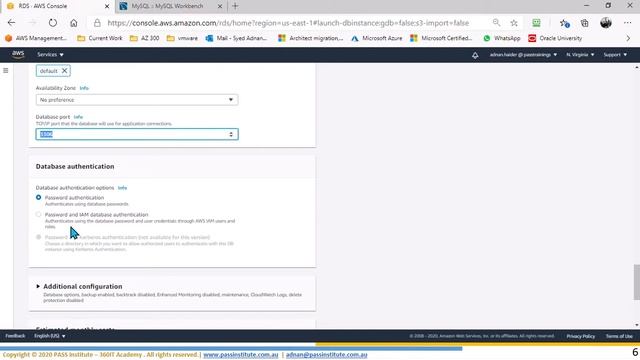This screenshot has height=360, width=640.
Task: Open the Mail - Syed Adnan bookmark
Action: (x=237, y=38)
